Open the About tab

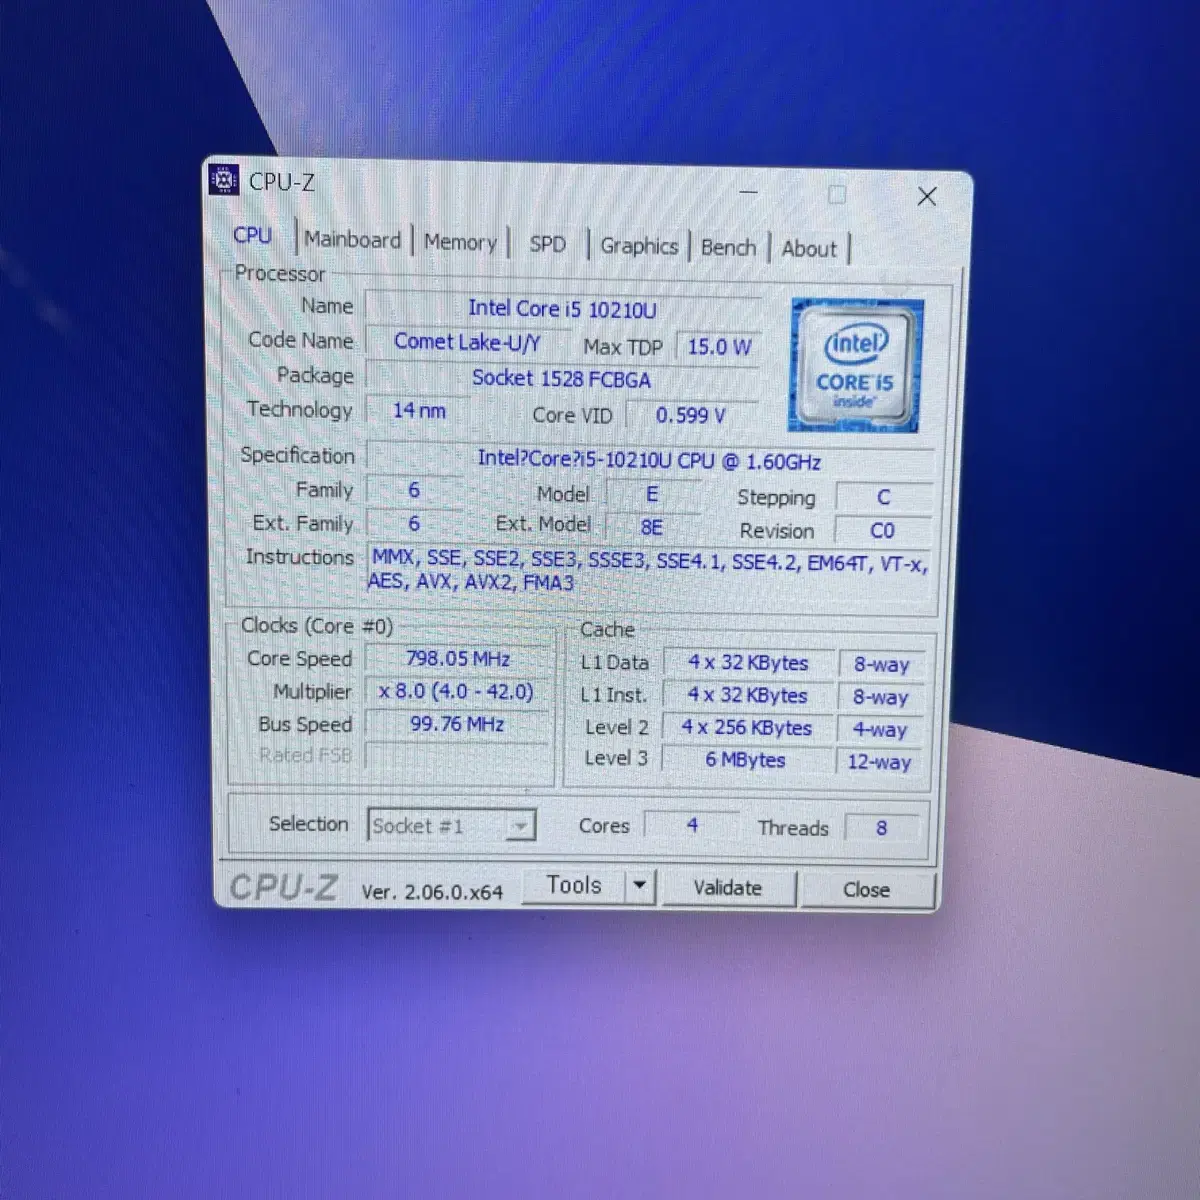(809, 250)
